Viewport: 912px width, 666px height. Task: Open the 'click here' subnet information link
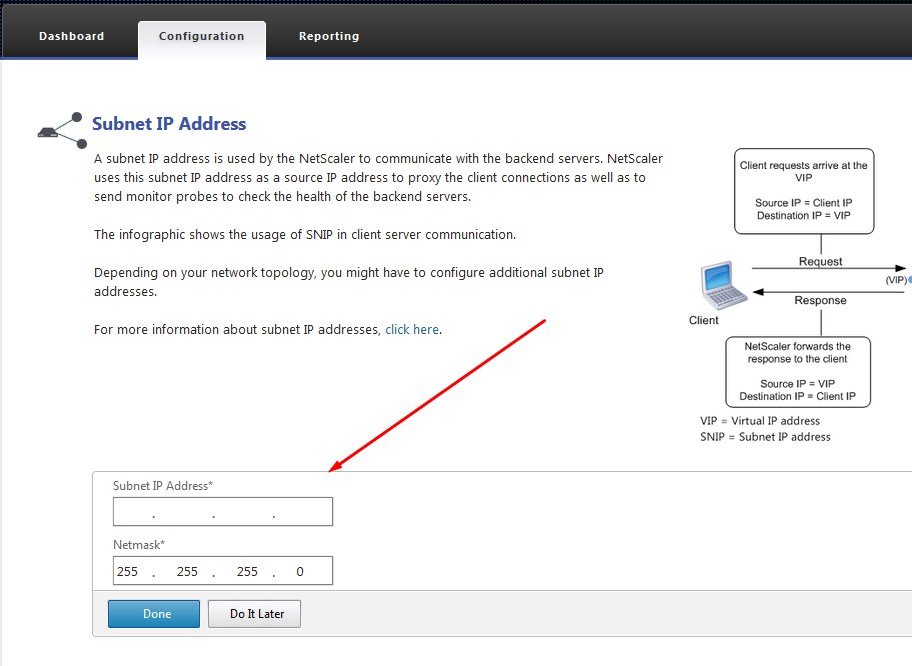(x=412, y=329)
